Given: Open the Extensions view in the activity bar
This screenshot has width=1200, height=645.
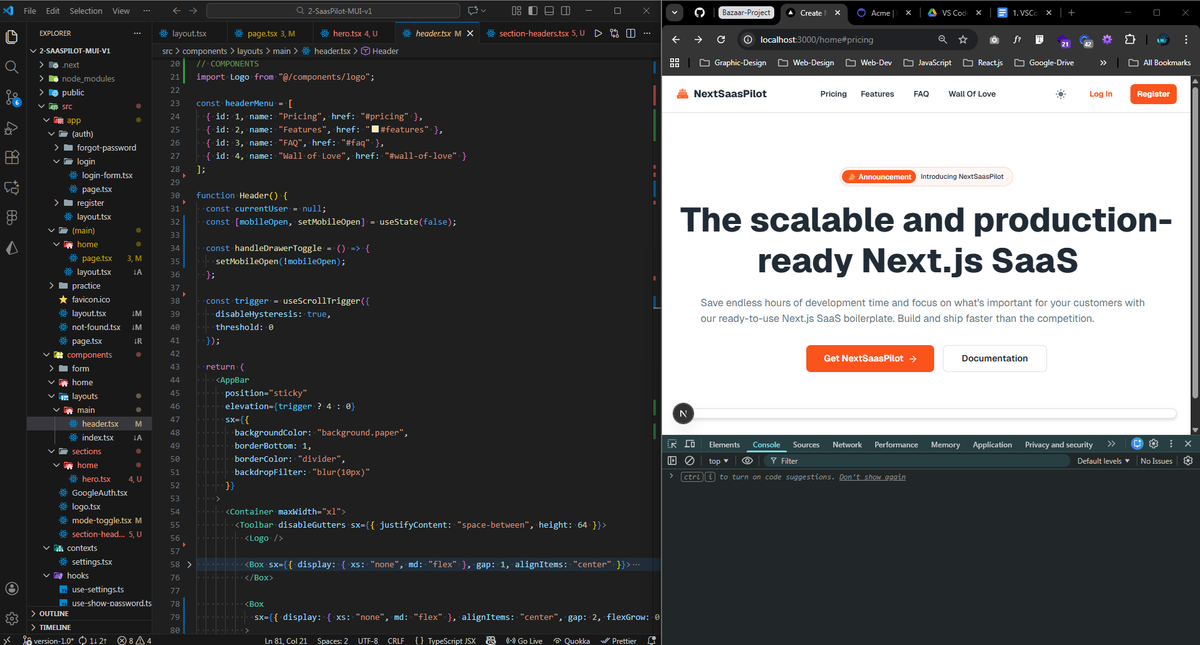Looking at the screenshot, I should (x=11, y=155).
